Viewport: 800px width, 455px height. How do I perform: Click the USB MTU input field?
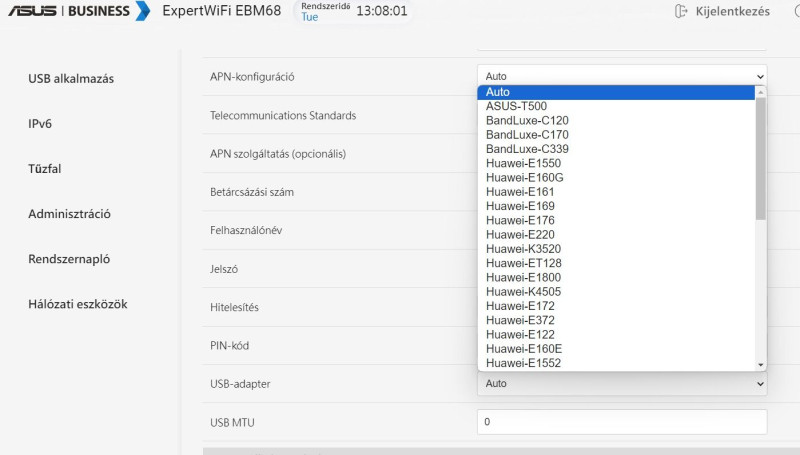pos(622,422)
